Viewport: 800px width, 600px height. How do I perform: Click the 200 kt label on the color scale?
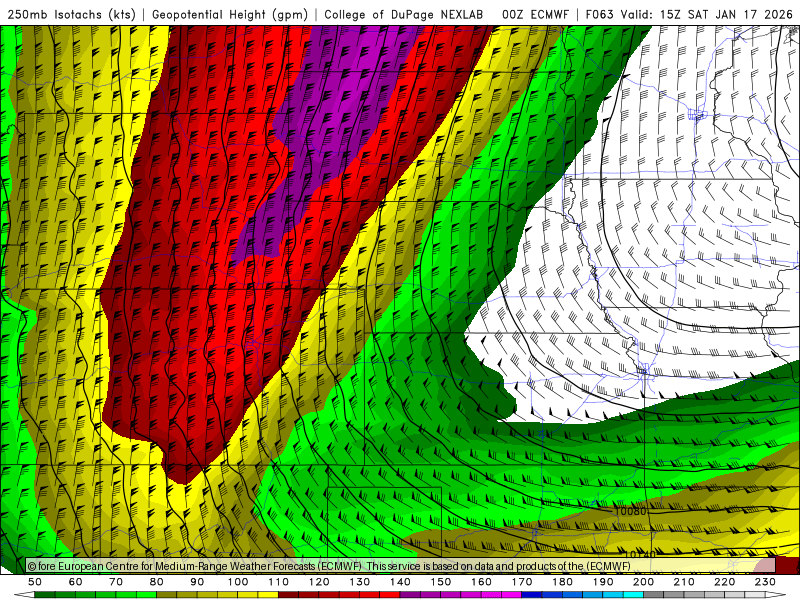(644, 582)
